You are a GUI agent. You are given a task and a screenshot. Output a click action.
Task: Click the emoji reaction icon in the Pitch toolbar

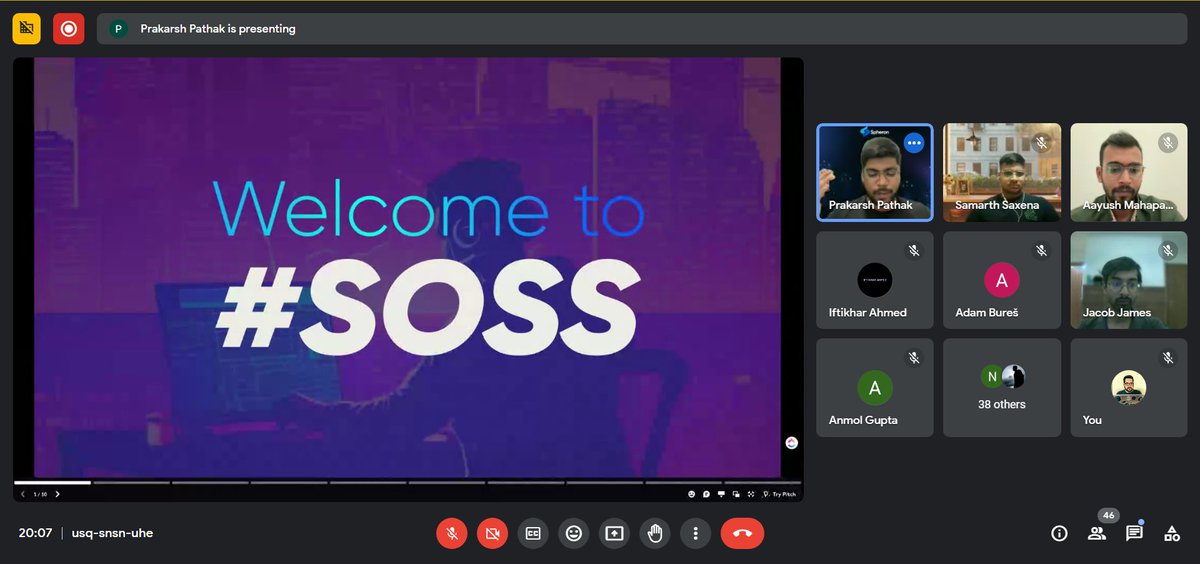(691, 494)
